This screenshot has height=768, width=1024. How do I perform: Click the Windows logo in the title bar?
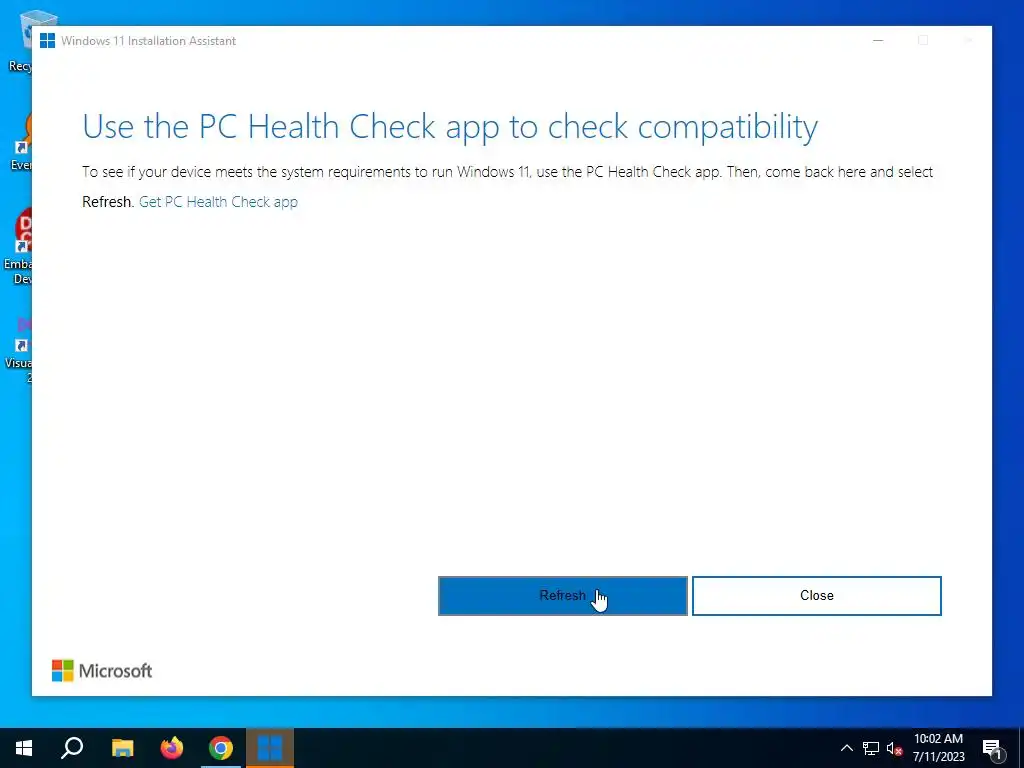(47, 40)
